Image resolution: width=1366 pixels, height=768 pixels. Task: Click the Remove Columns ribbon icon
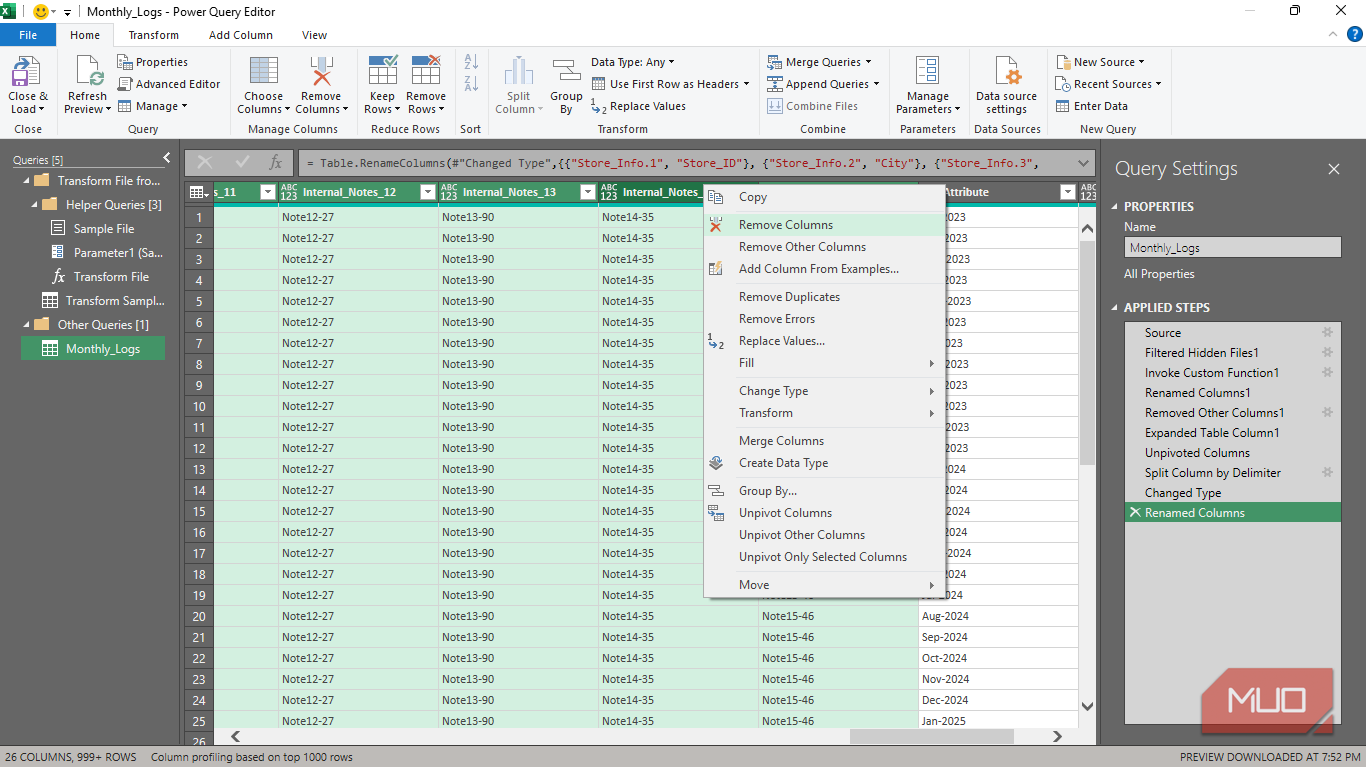321,73
